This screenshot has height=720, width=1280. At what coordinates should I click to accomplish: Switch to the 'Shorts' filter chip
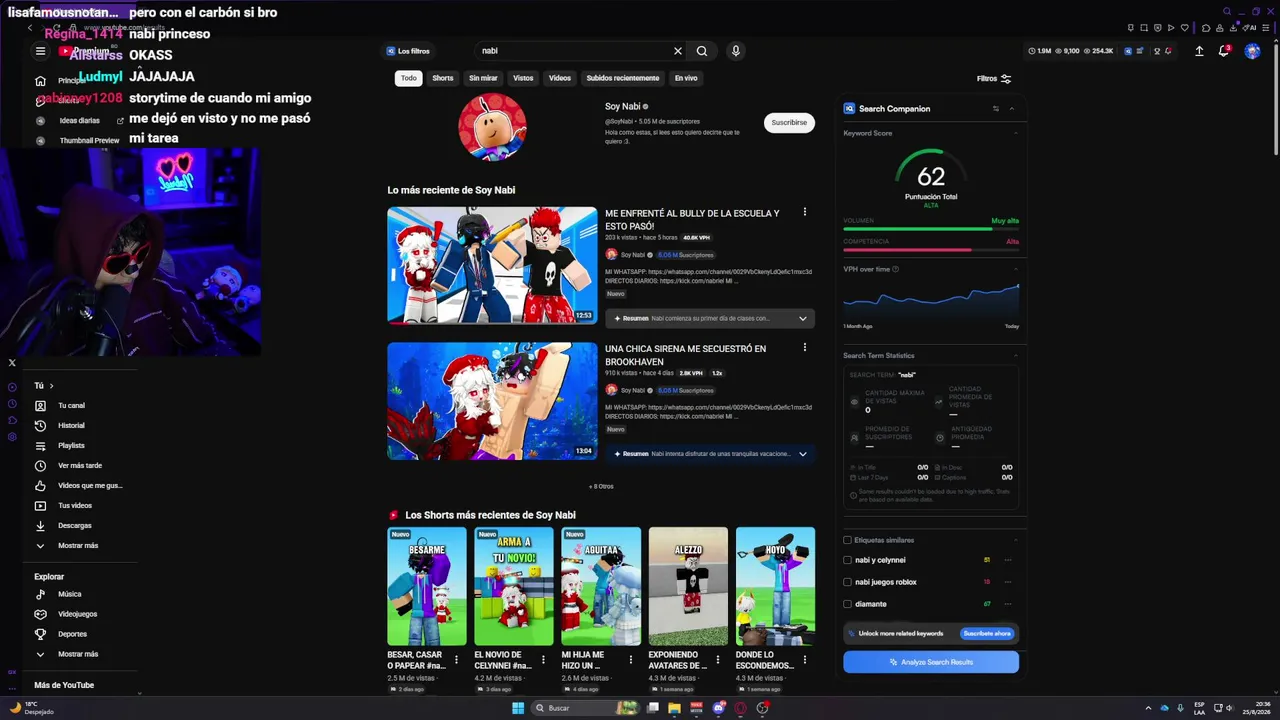pos(443,78)
